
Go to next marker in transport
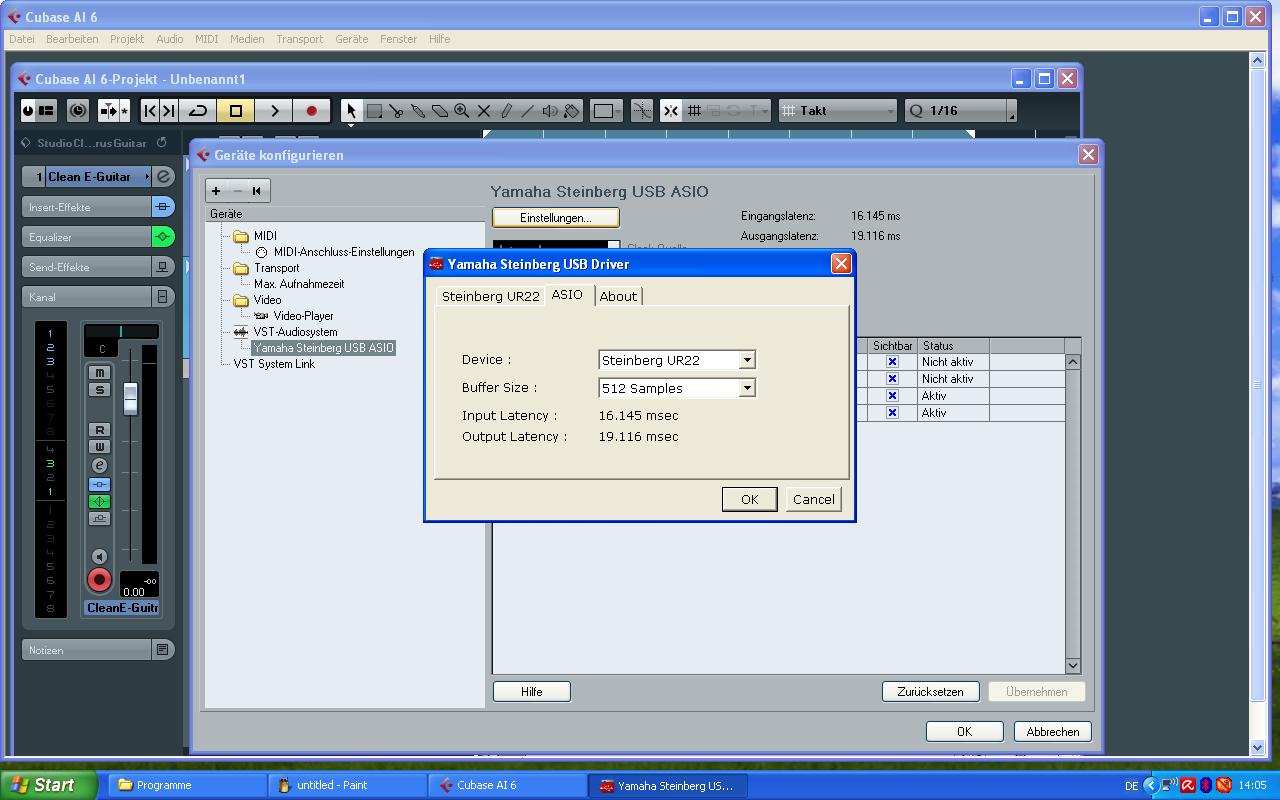[169, 111]
